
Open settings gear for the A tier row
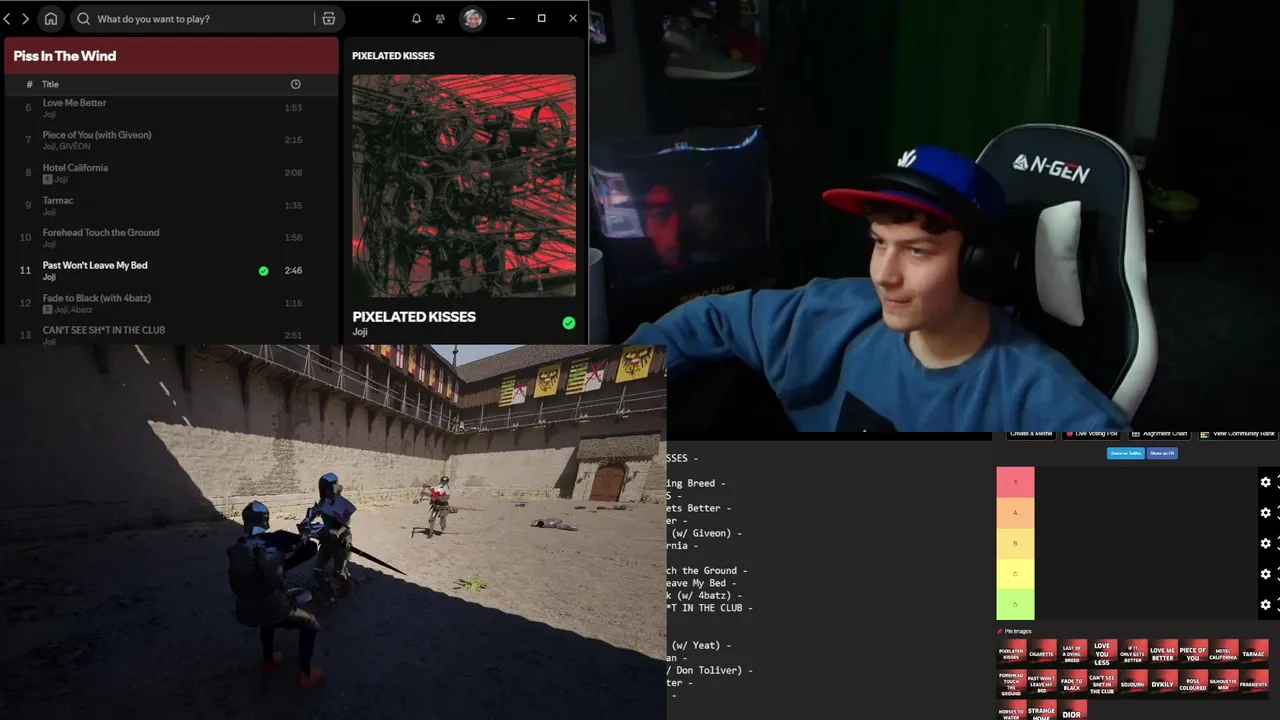(x=1266, y=513)
